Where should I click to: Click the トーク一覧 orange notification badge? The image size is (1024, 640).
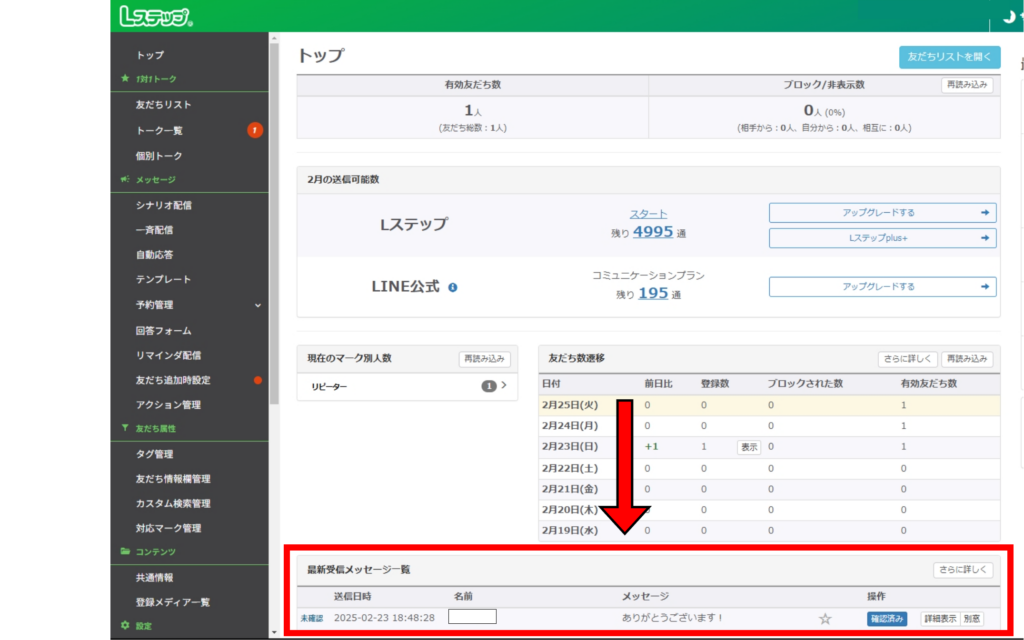pos(255,130)
